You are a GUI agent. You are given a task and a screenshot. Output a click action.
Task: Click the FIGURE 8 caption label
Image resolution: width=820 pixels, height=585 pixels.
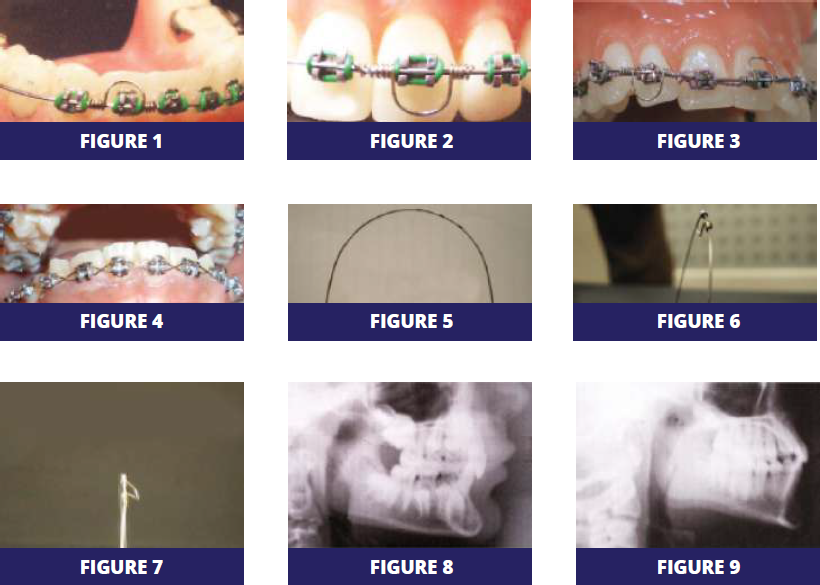click(x=410, y=567)
